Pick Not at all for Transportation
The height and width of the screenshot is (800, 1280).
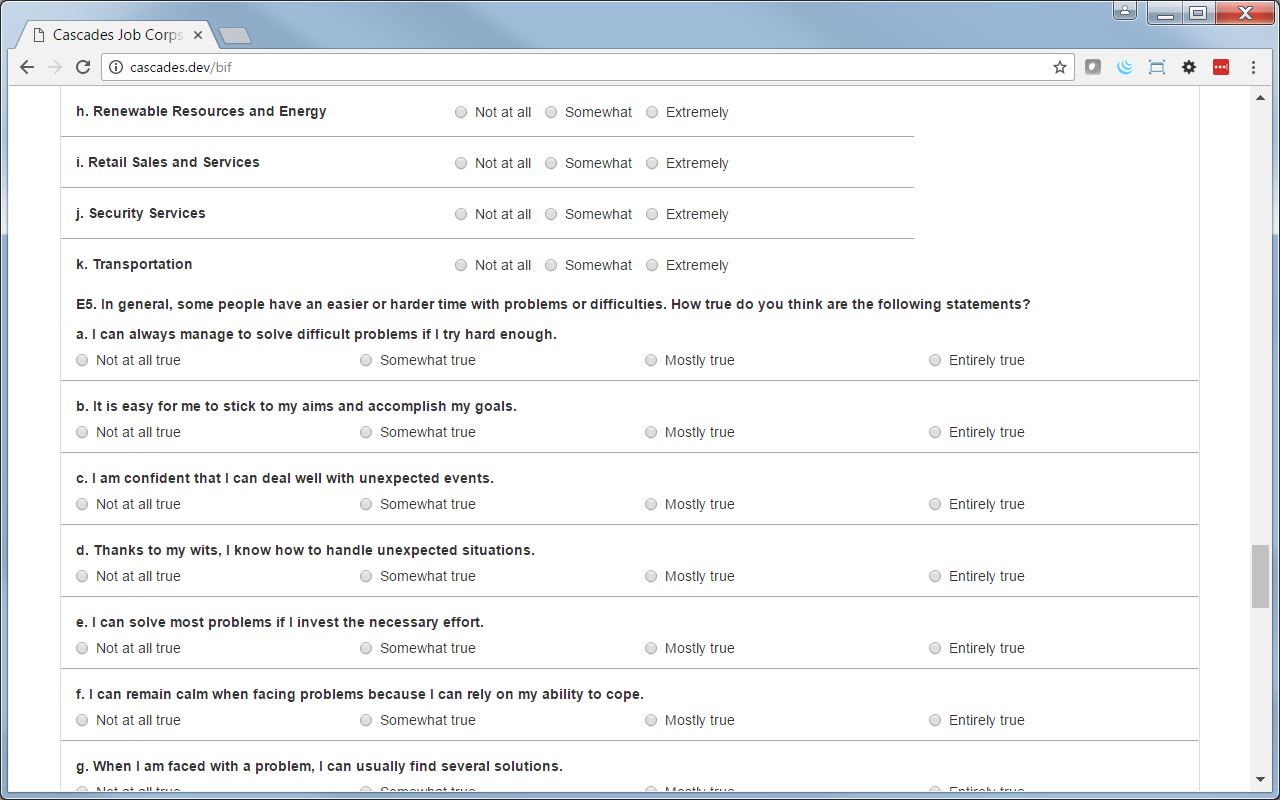pyautogui.click(x=461, y=265)
